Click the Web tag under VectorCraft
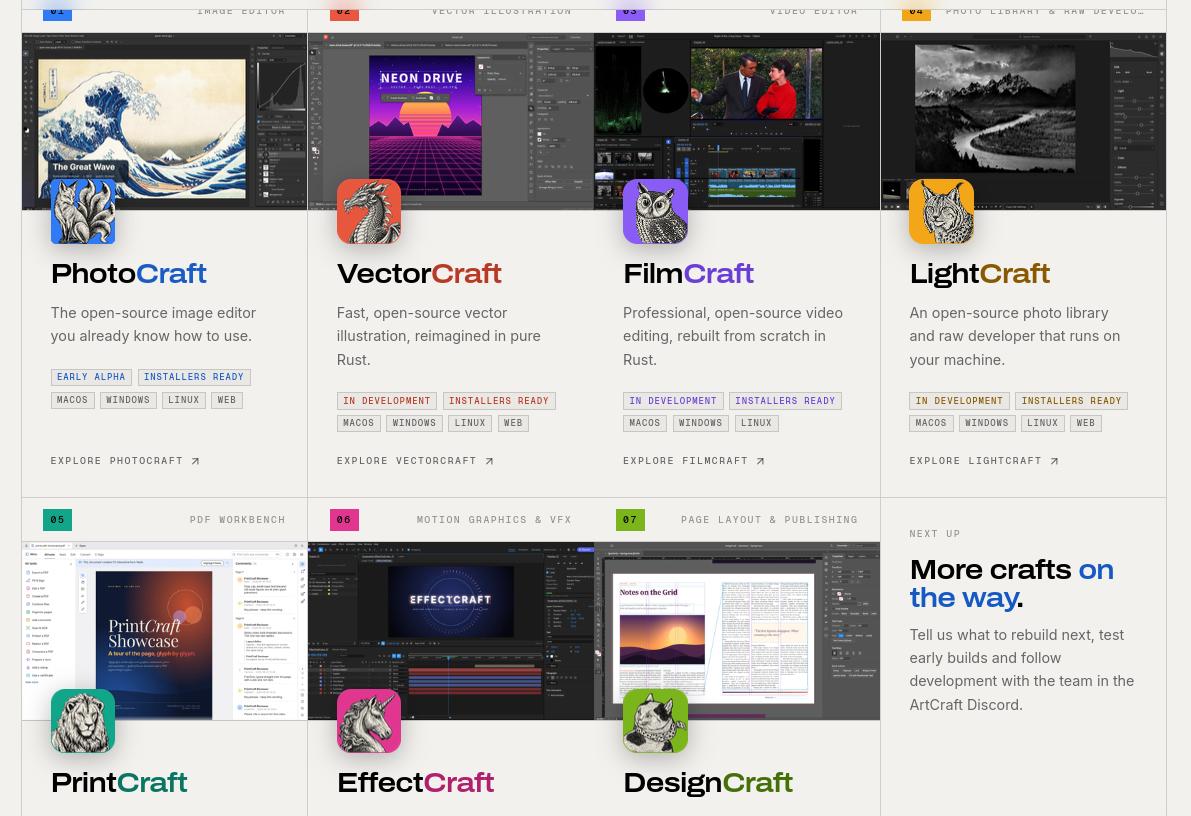The image size is (1191, 816). 513,423
